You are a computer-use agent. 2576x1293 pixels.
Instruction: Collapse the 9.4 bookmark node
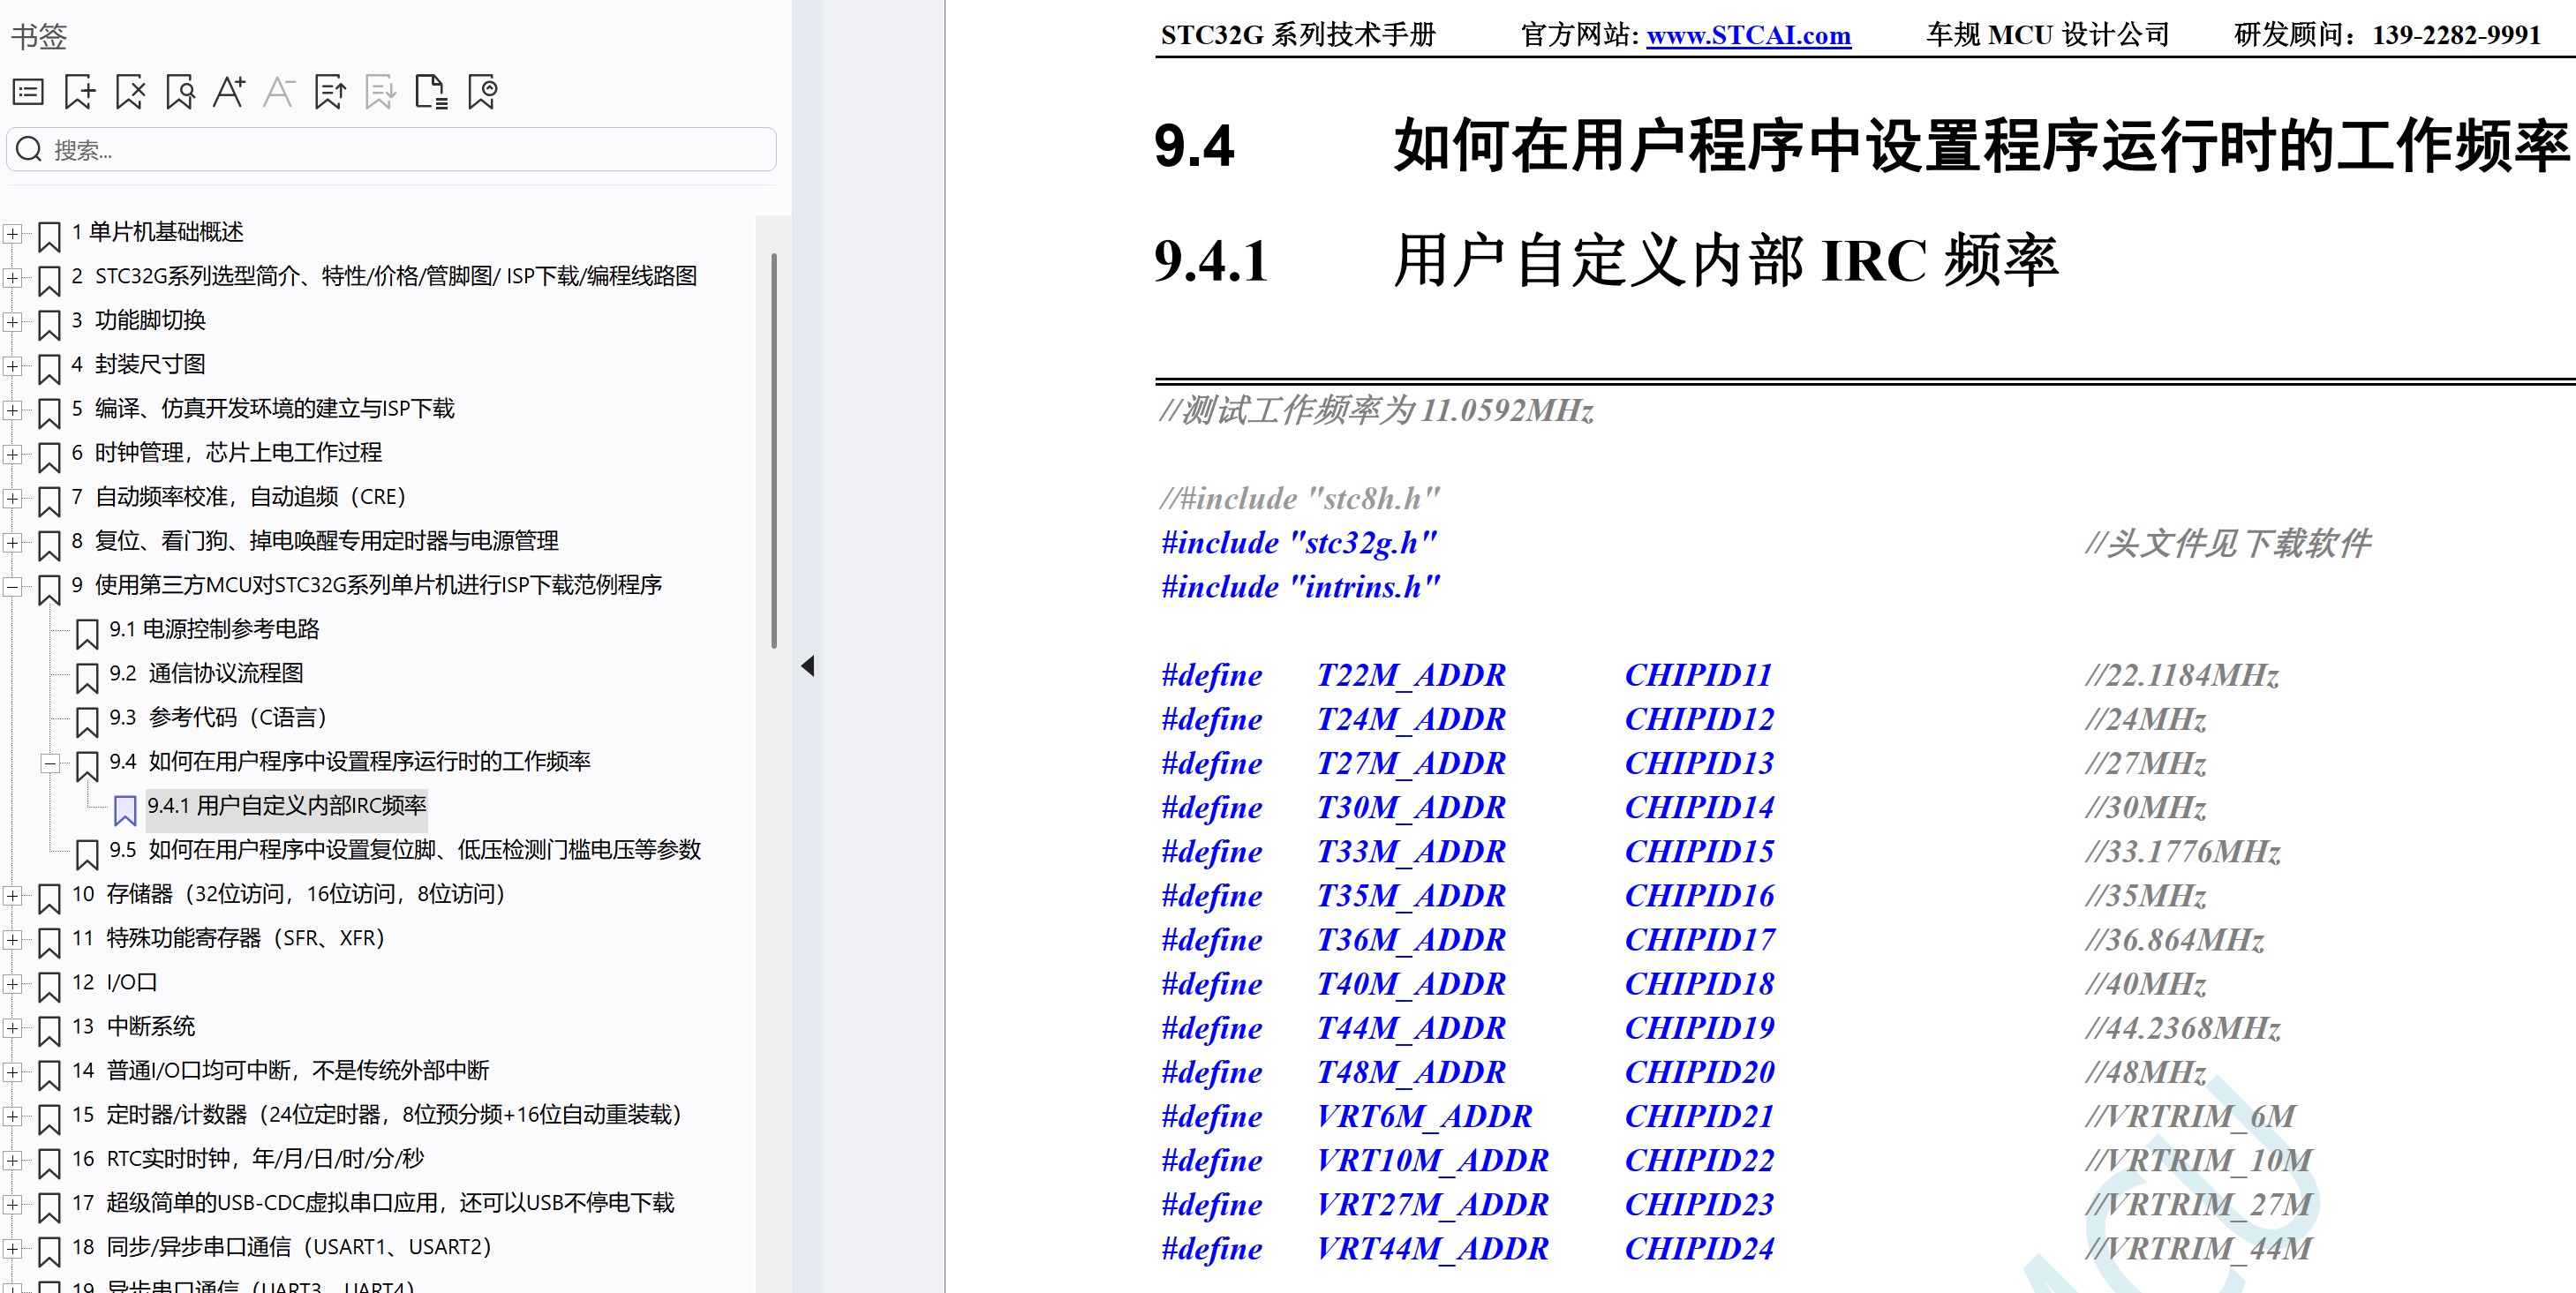pyautogui.click(x=50, y=764)
